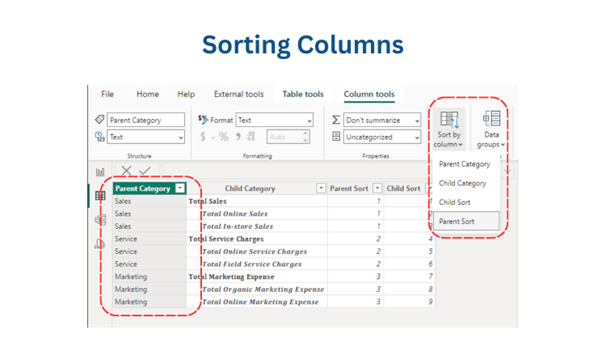The height and width of the screenshot is (364, 606).
Task: Open the Data groups menu
Action: pyautogui.click(x=491, y=129)
